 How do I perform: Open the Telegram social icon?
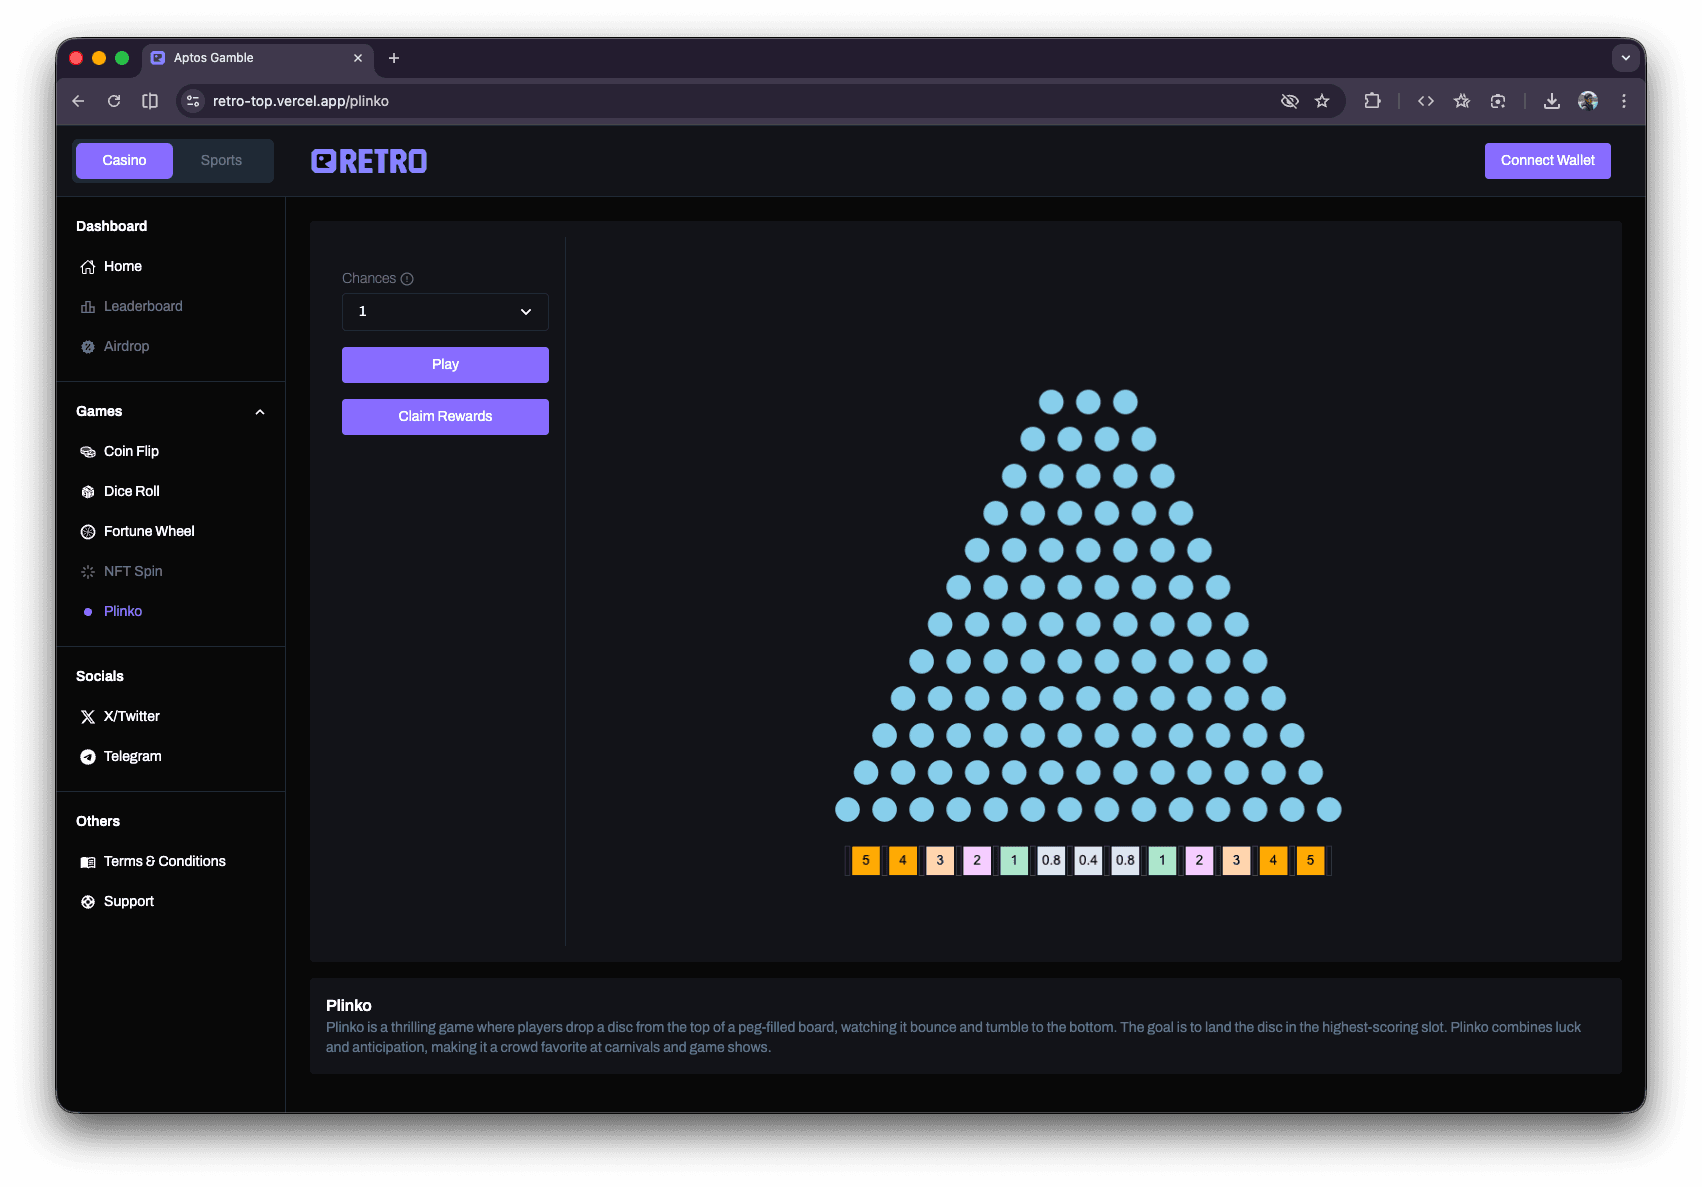(88, 756)
